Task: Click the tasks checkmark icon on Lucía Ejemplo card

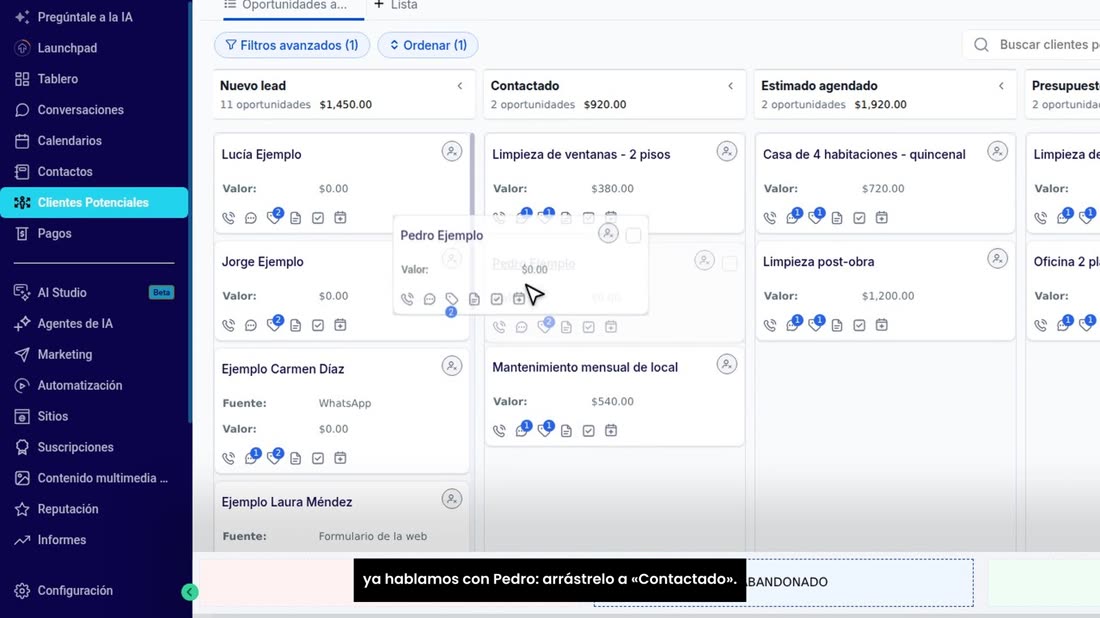Action: coord(318,218)
